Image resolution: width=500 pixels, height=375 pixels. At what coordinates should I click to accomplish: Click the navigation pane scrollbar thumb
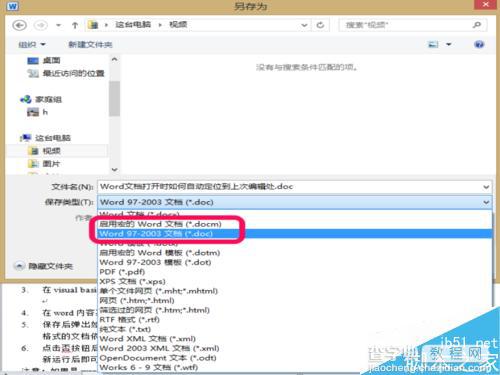(x=114, y=99)
